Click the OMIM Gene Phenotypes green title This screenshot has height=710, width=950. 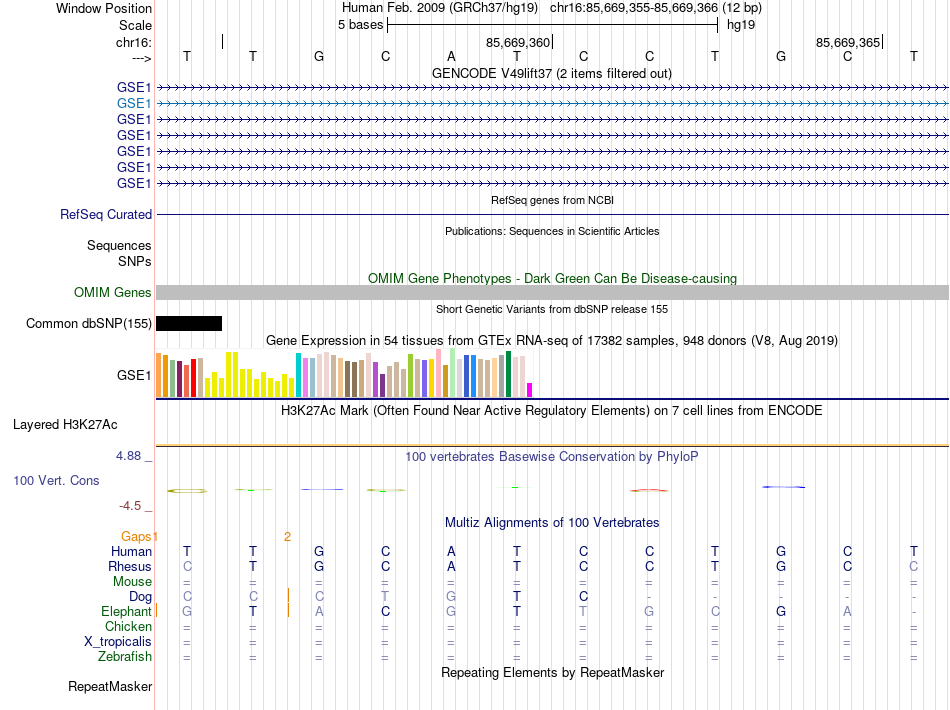tap(552, 279)
